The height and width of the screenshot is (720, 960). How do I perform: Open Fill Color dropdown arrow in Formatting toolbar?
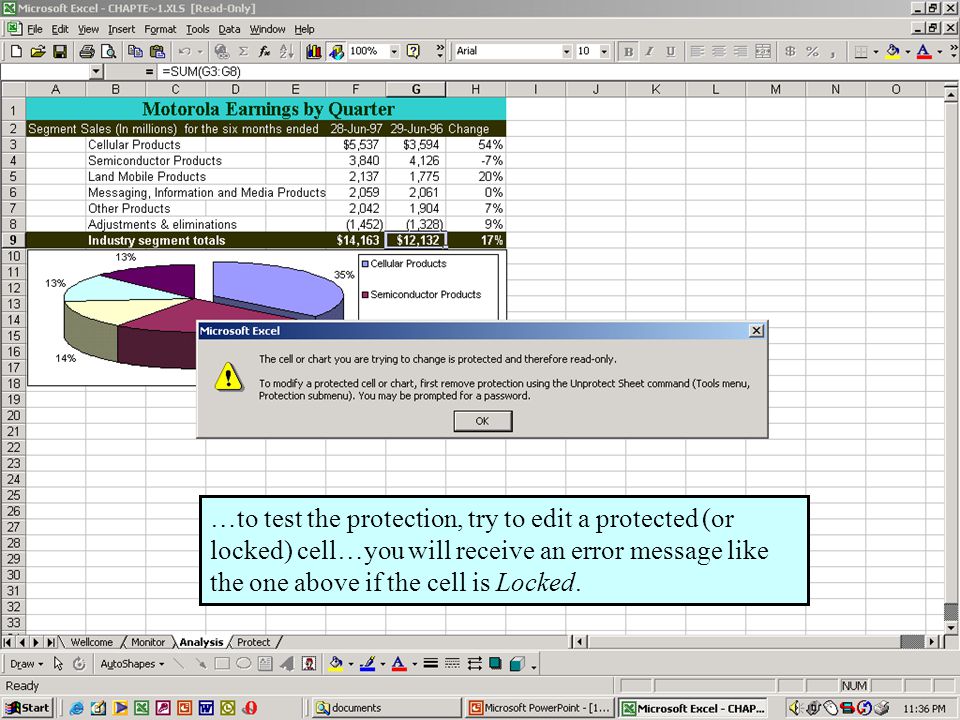(x=907, y=51)
